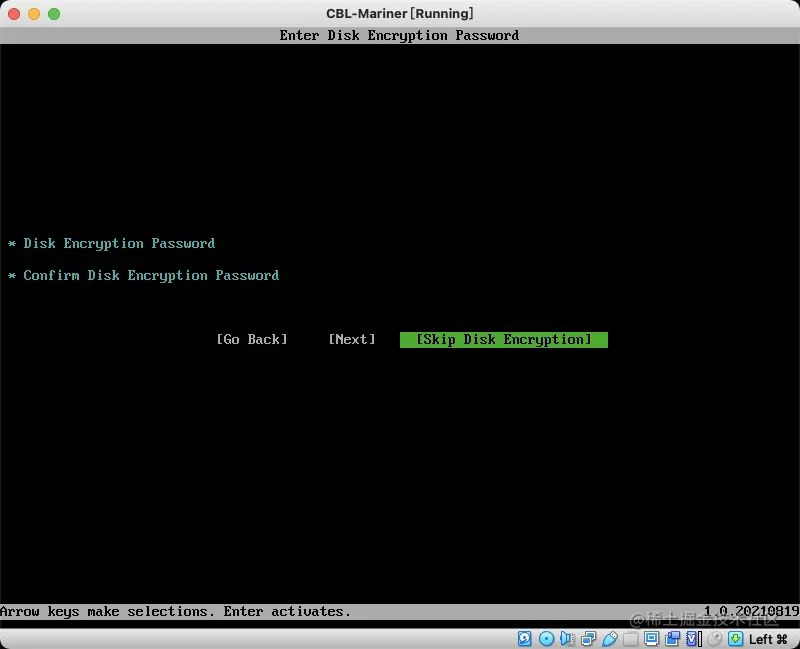The width and height of the screenshot is (800, 649).
Task: Click the mouse integration icon
Action: pos(715,639)
